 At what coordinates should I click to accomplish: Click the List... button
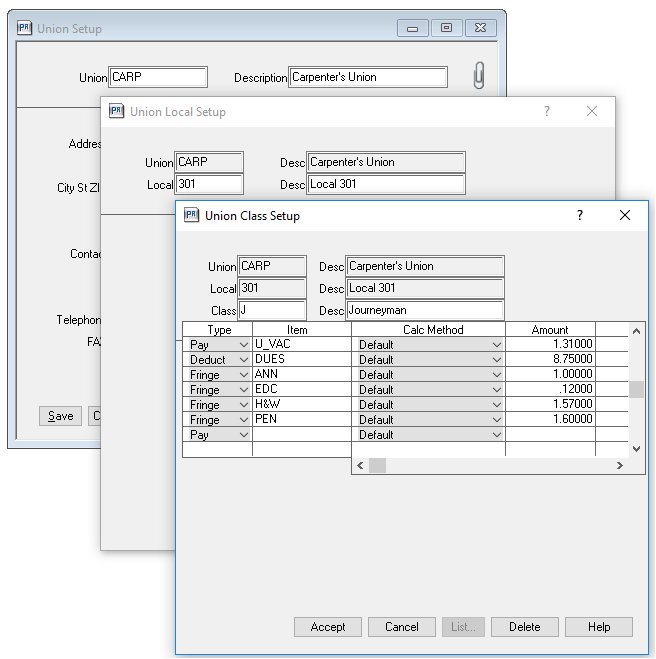[x=463, y=627]
